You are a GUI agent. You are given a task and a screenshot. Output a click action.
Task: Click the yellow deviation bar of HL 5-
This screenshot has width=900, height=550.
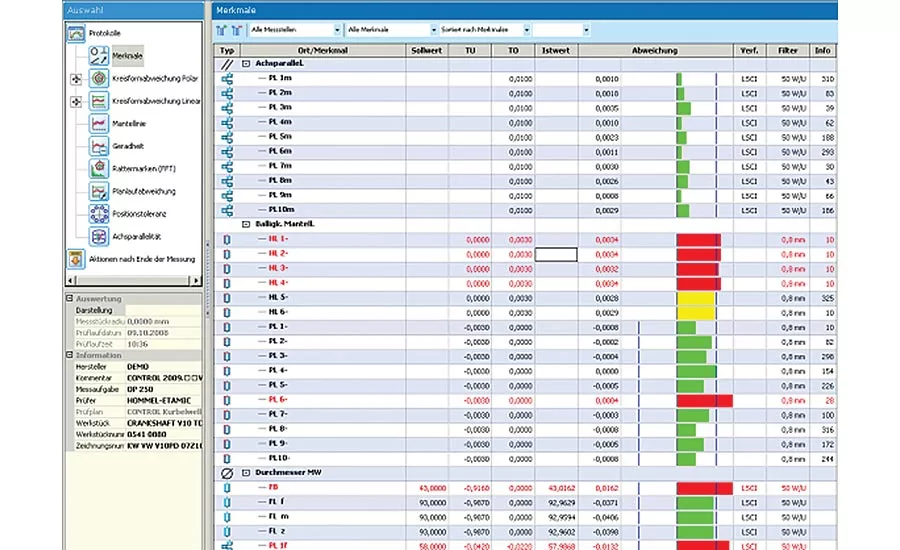pos(696,299)
